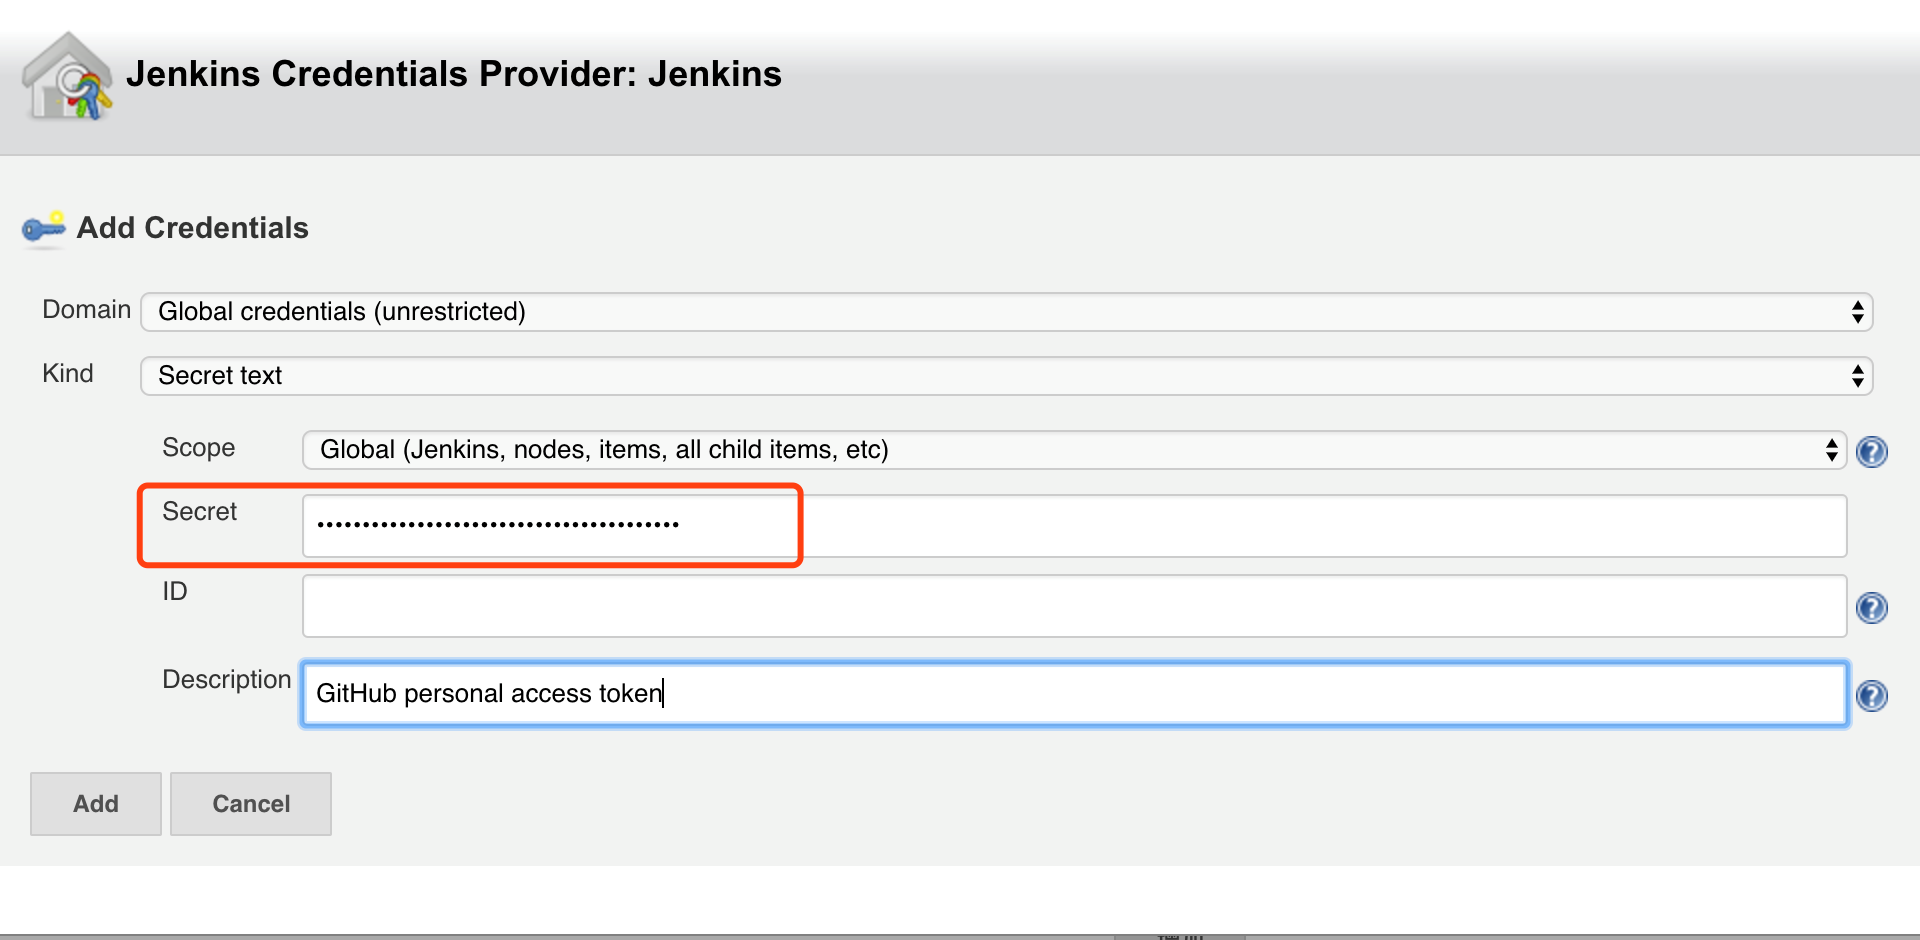Open help for the Scope field
Screen dimensions: 1920x940
(1871, 452)
